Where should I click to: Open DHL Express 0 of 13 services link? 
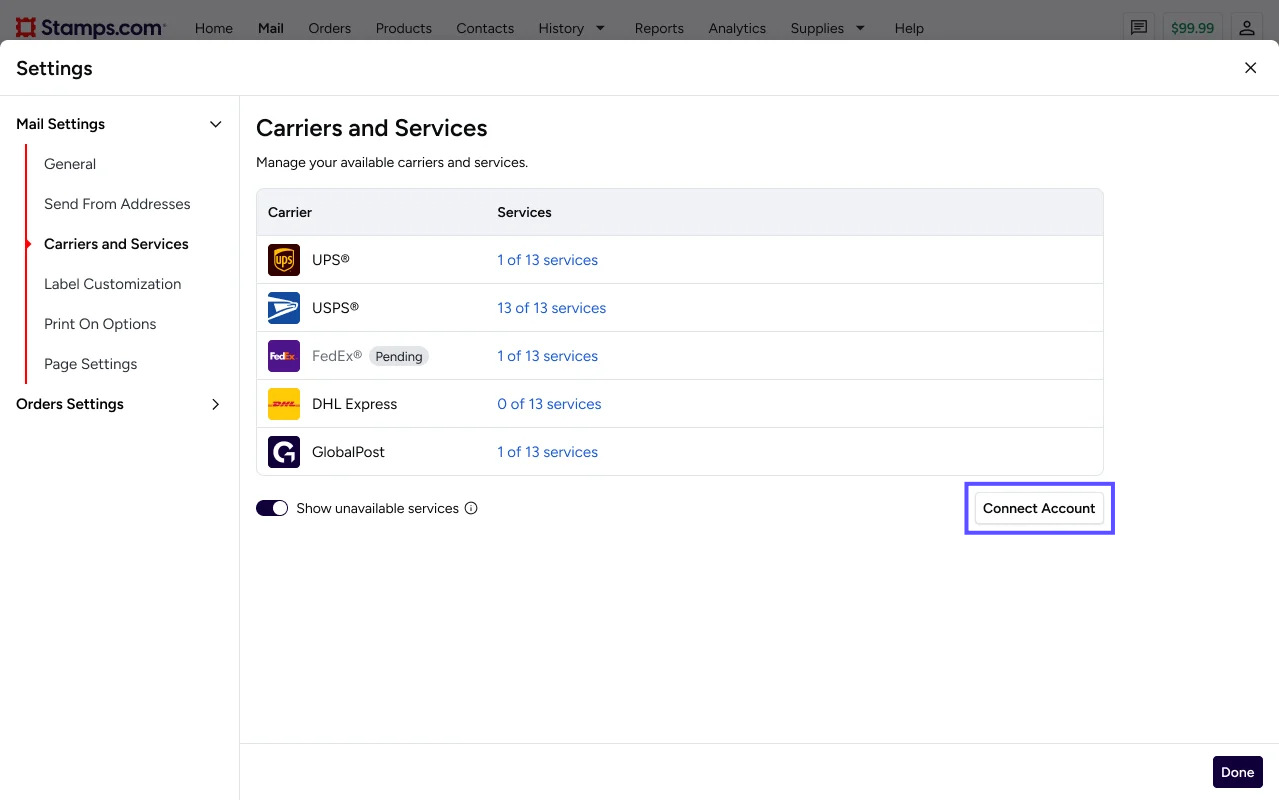[549, 404]
